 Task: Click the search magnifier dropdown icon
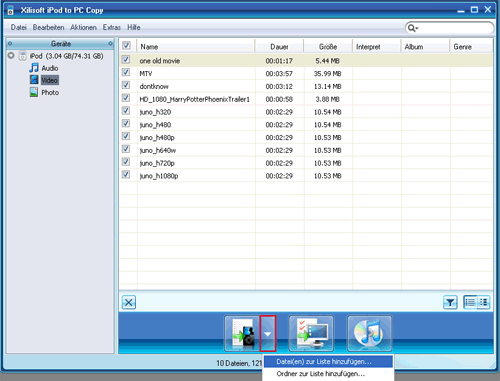(x=413, y=28)
